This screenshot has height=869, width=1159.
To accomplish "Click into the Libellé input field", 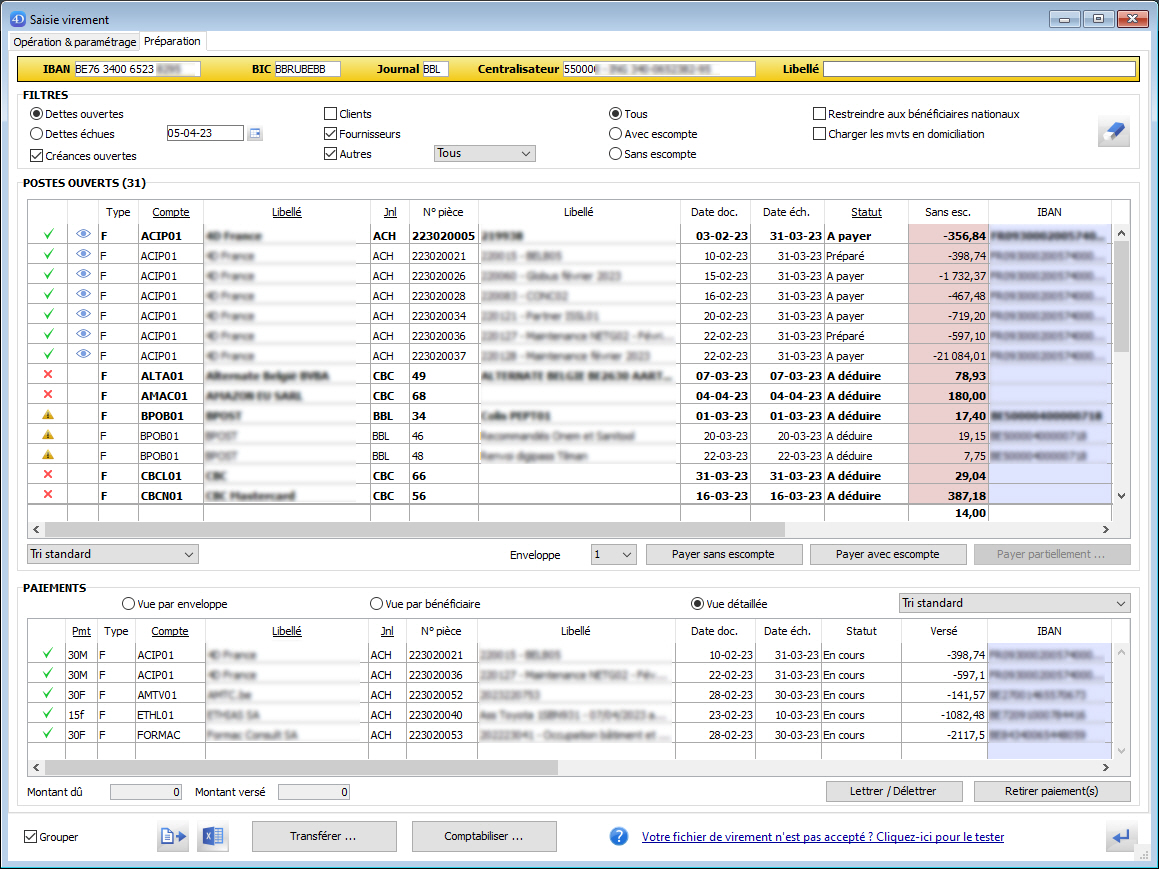I will click(979, 69).
